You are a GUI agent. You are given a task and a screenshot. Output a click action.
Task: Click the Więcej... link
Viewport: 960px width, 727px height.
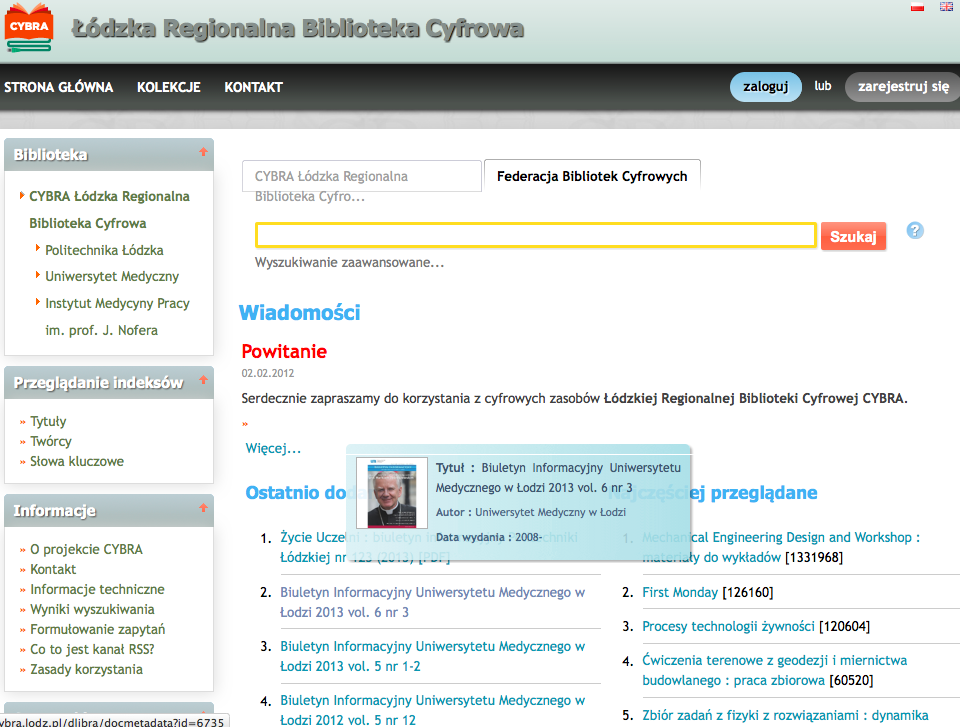pos(273,448)
